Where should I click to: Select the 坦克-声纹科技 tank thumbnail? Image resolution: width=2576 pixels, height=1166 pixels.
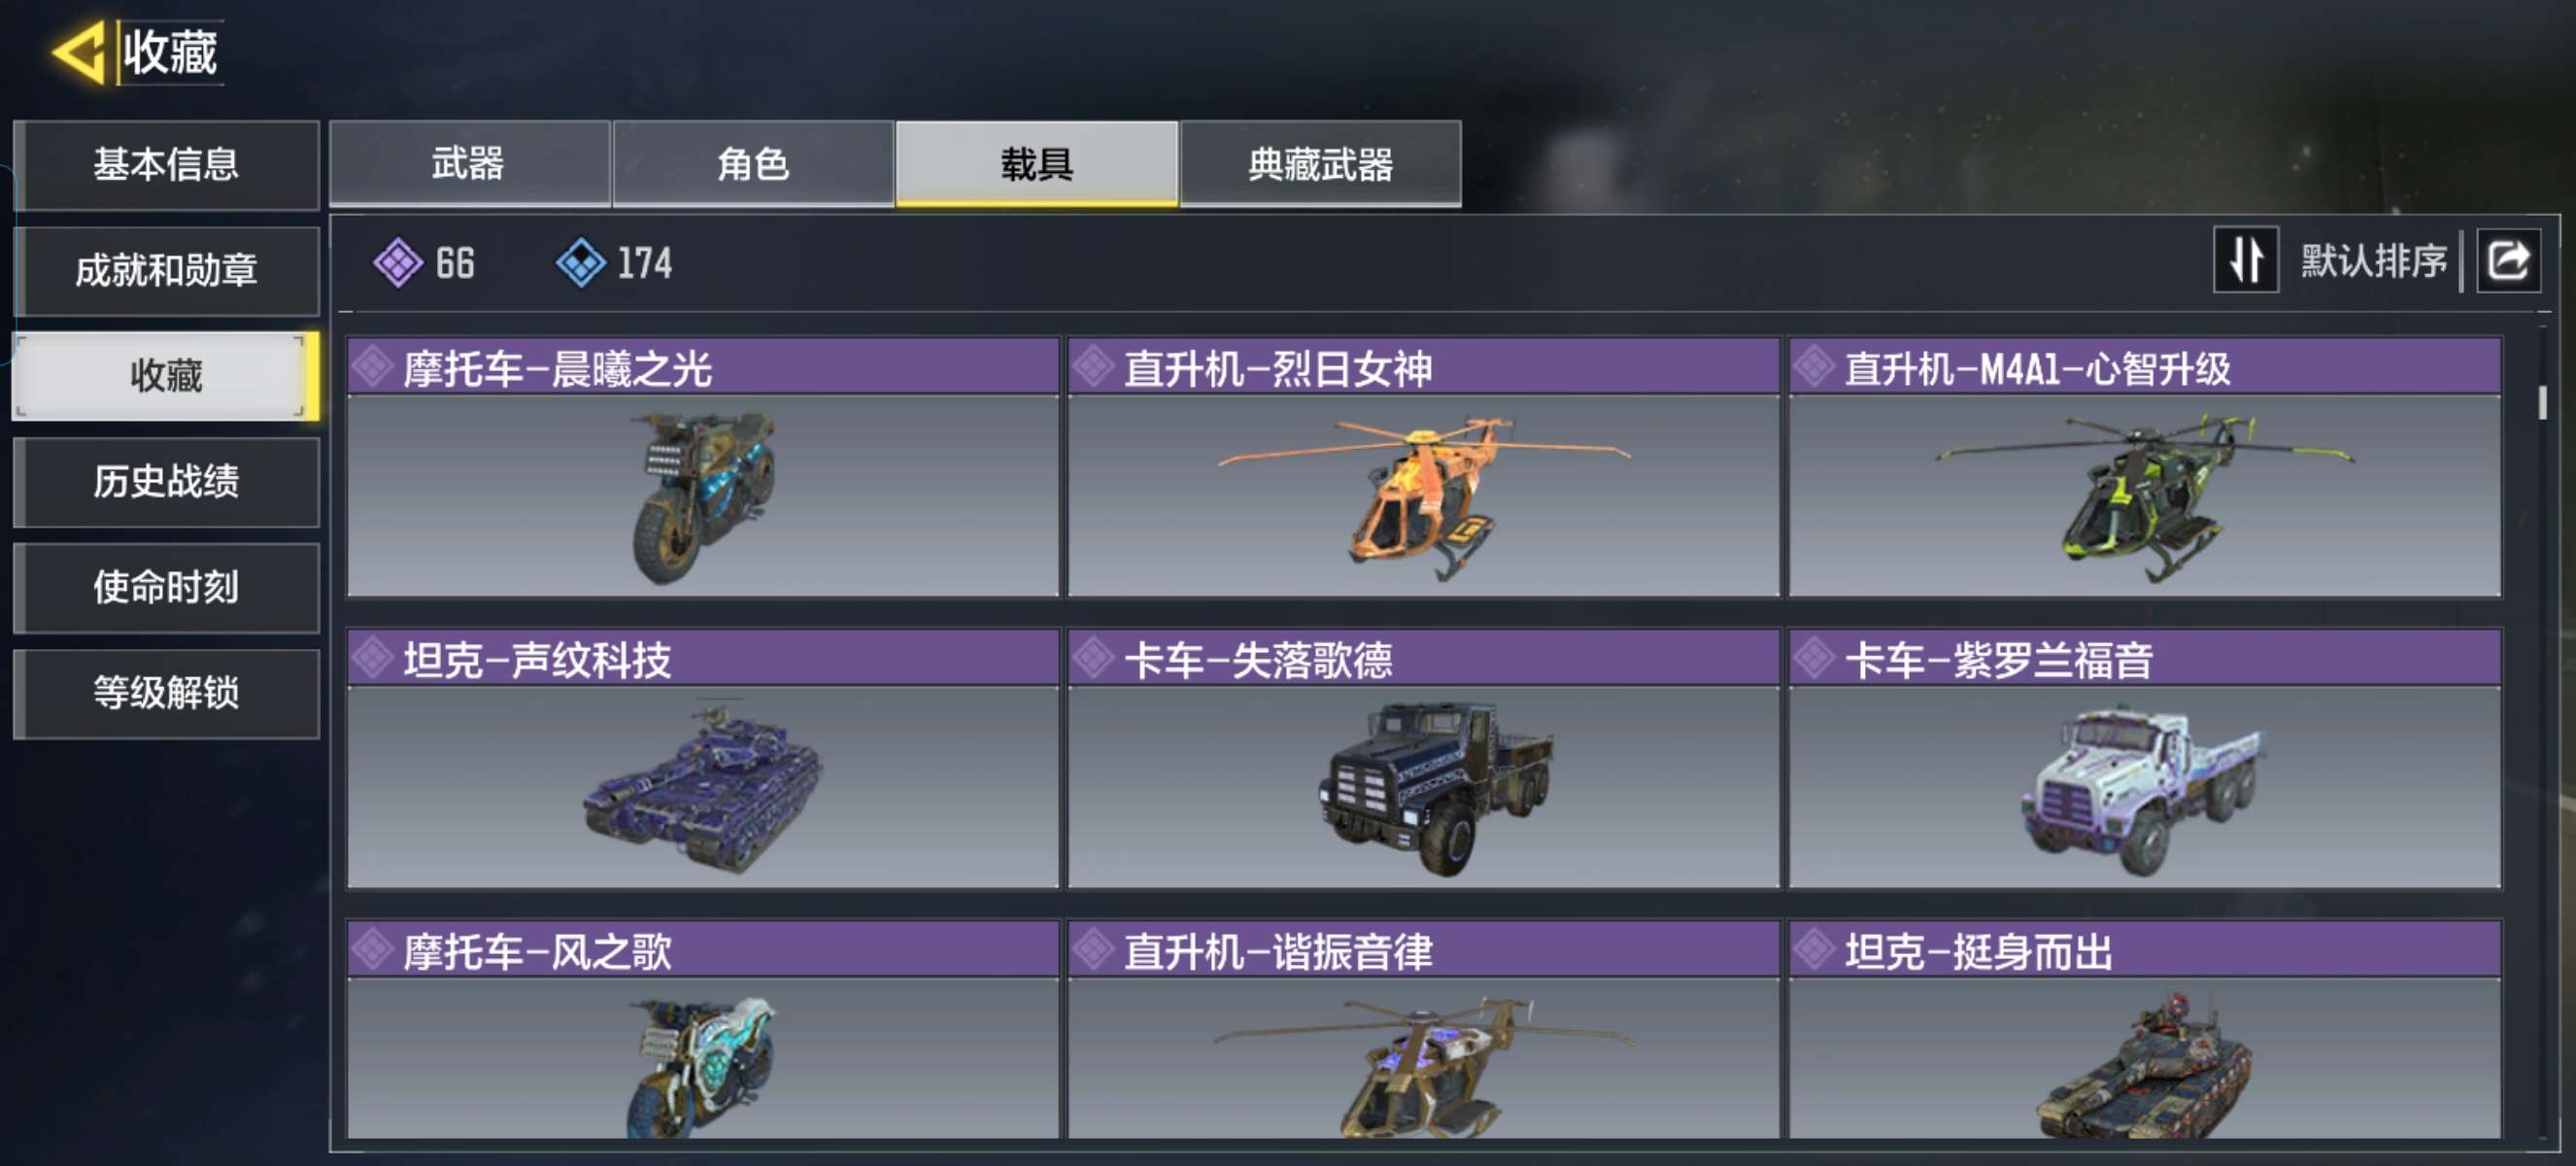tap(703, 787)
